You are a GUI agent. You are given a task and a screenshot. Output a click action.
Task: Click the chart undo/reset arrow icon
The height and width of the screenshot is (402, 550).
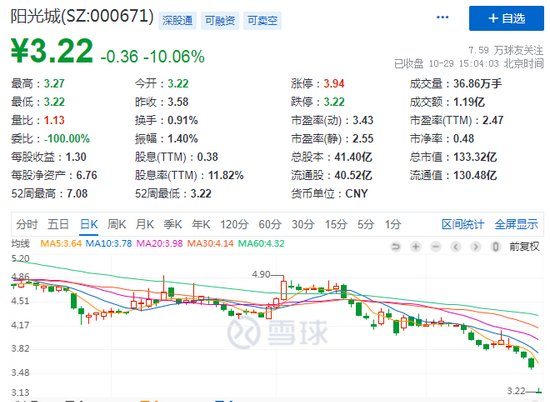pyautogui.click(x=396, y=247)
